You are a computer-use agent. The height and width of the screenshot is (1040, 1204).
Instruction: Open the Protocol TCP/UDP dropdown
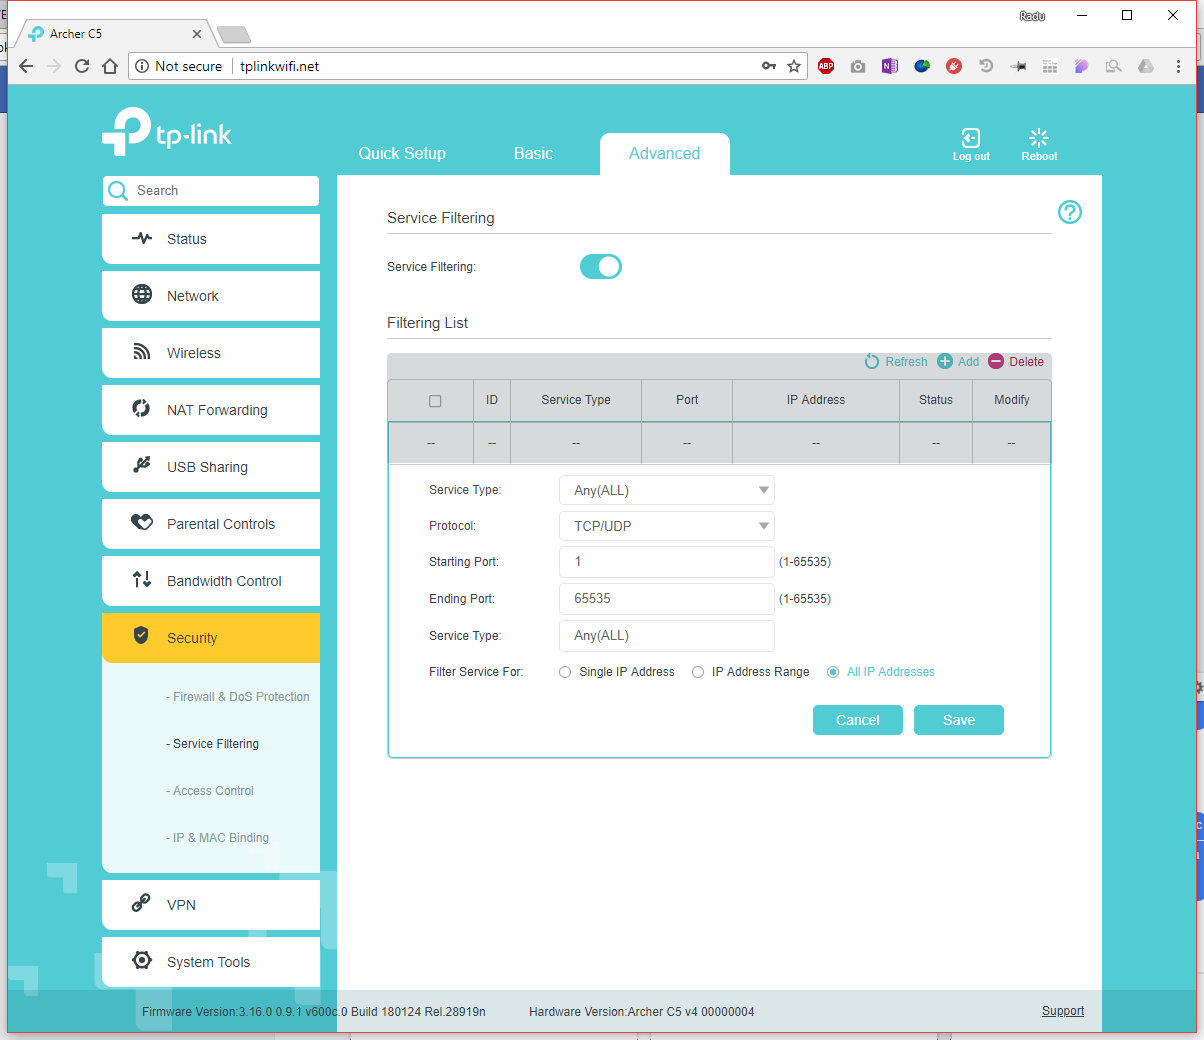(x=667, y=526)
